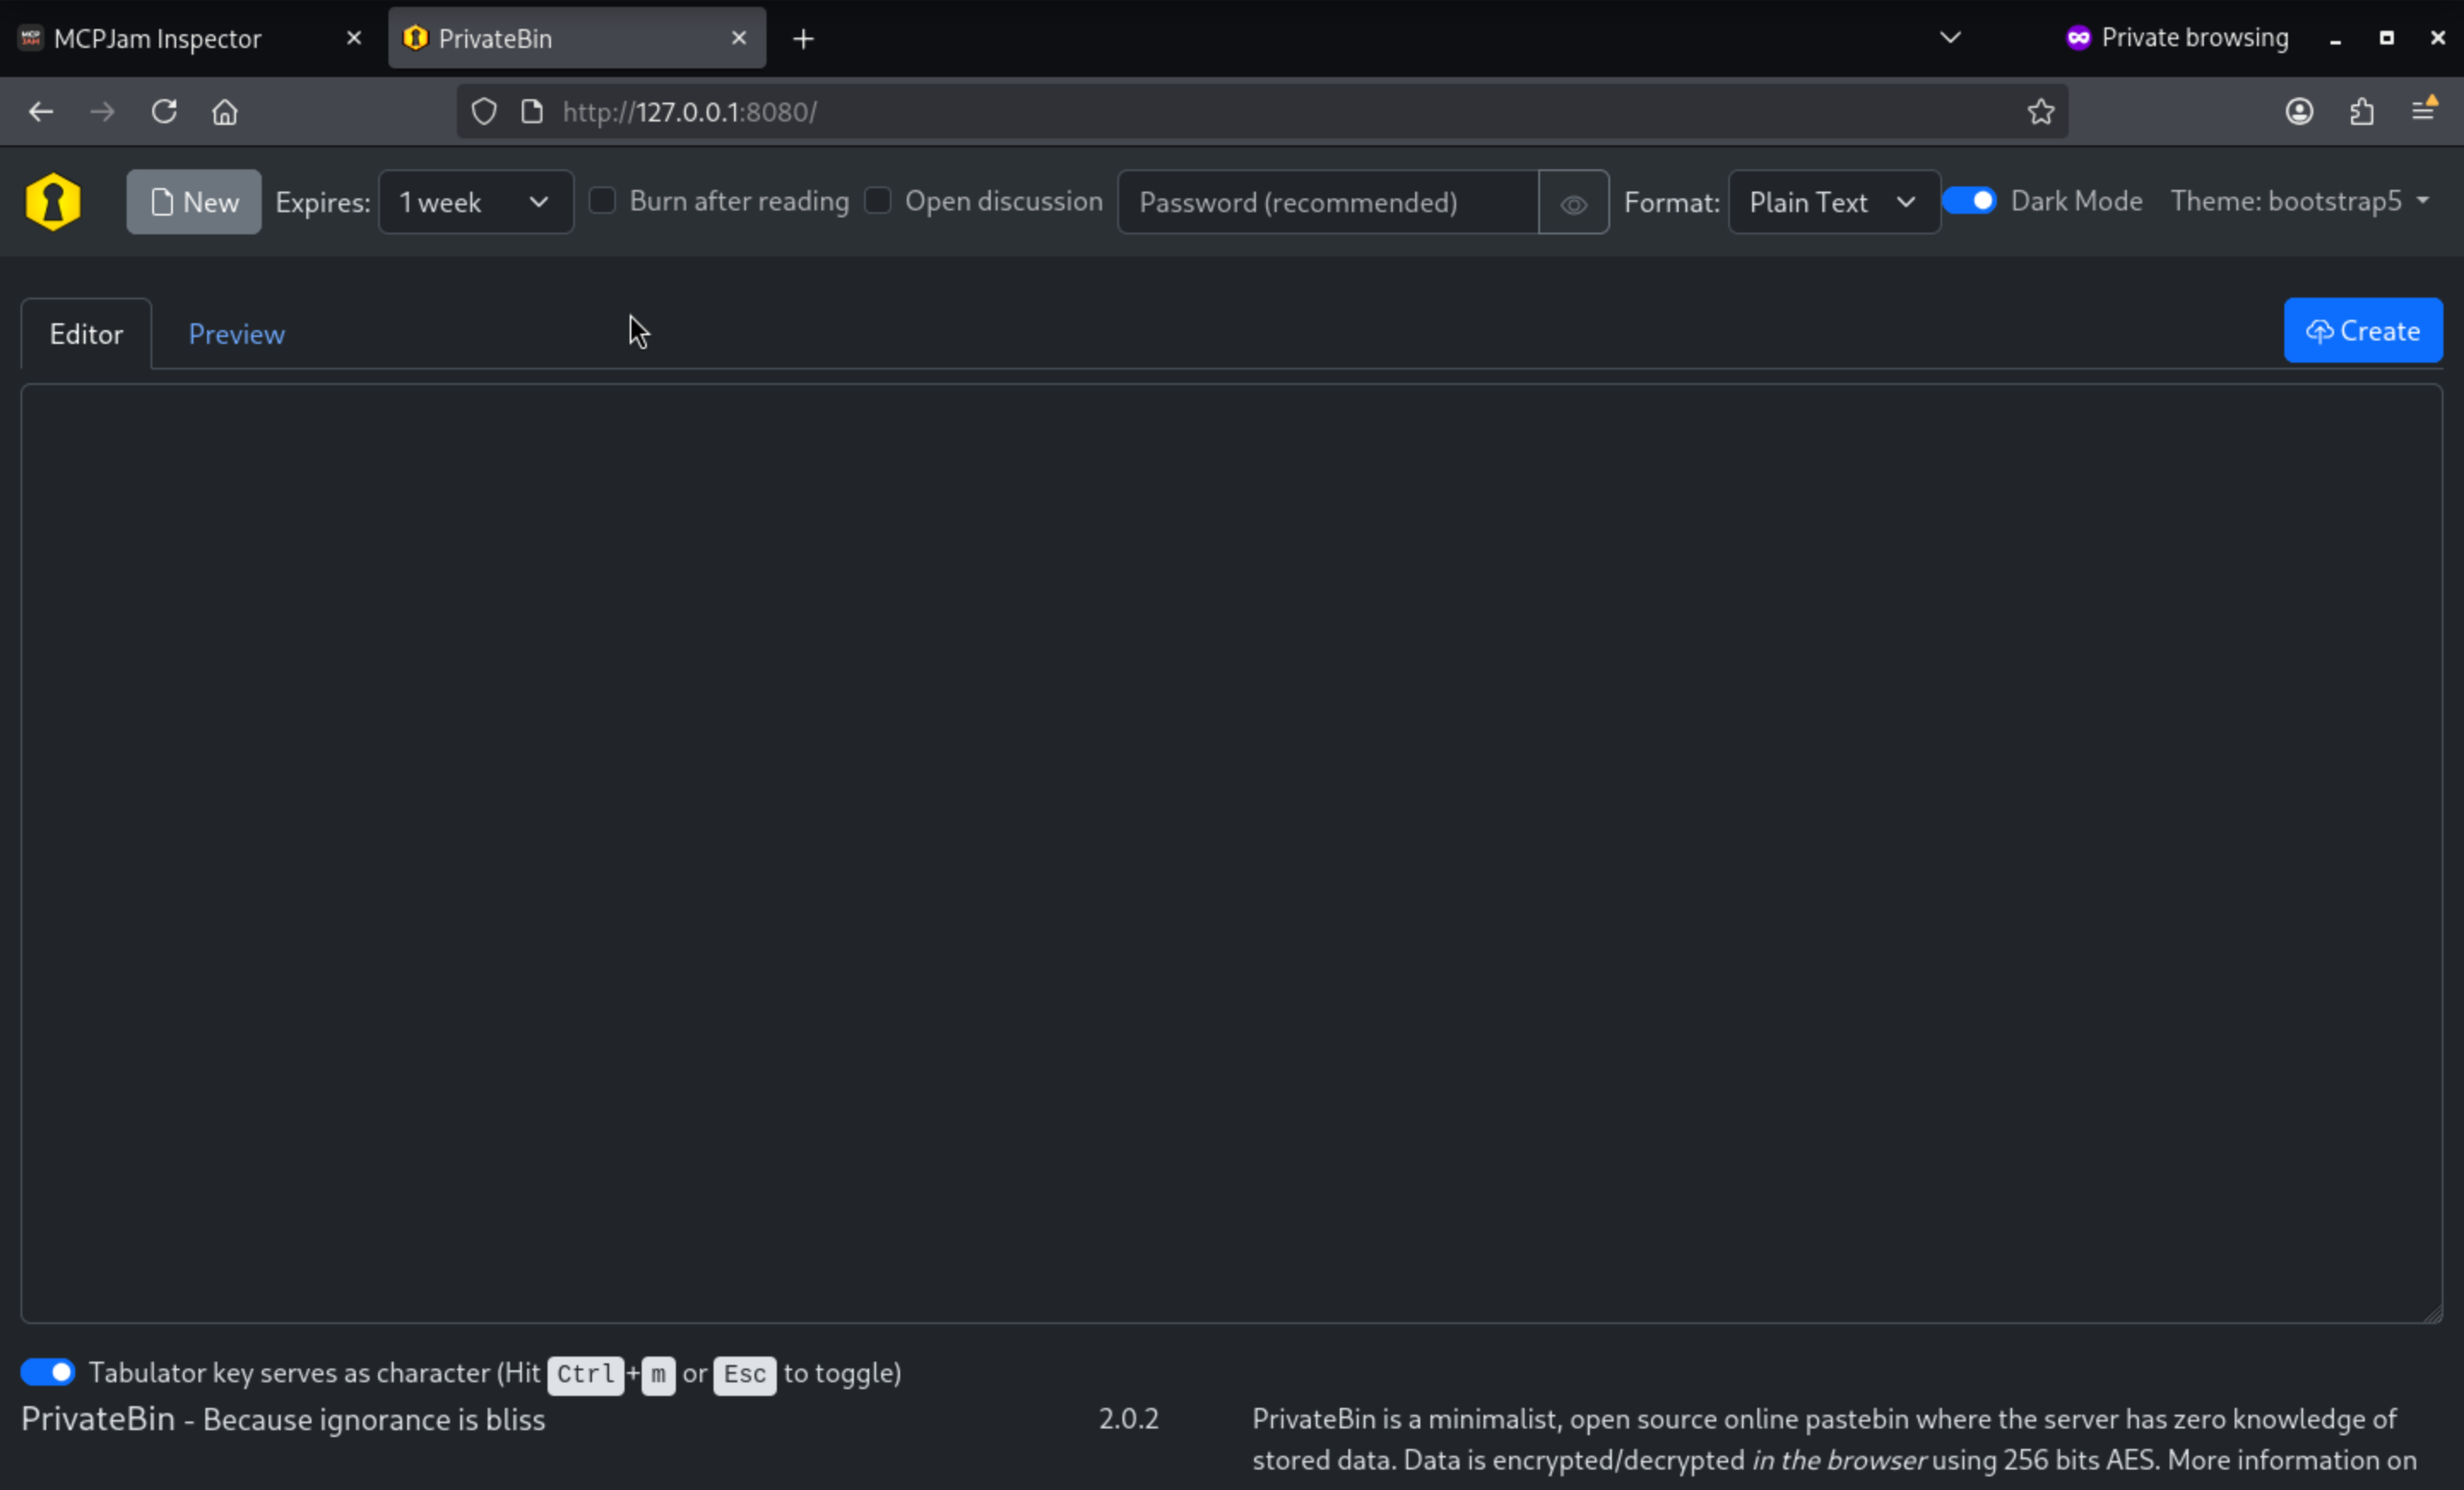Bookmark page with the star icon

click(2040, 112)
